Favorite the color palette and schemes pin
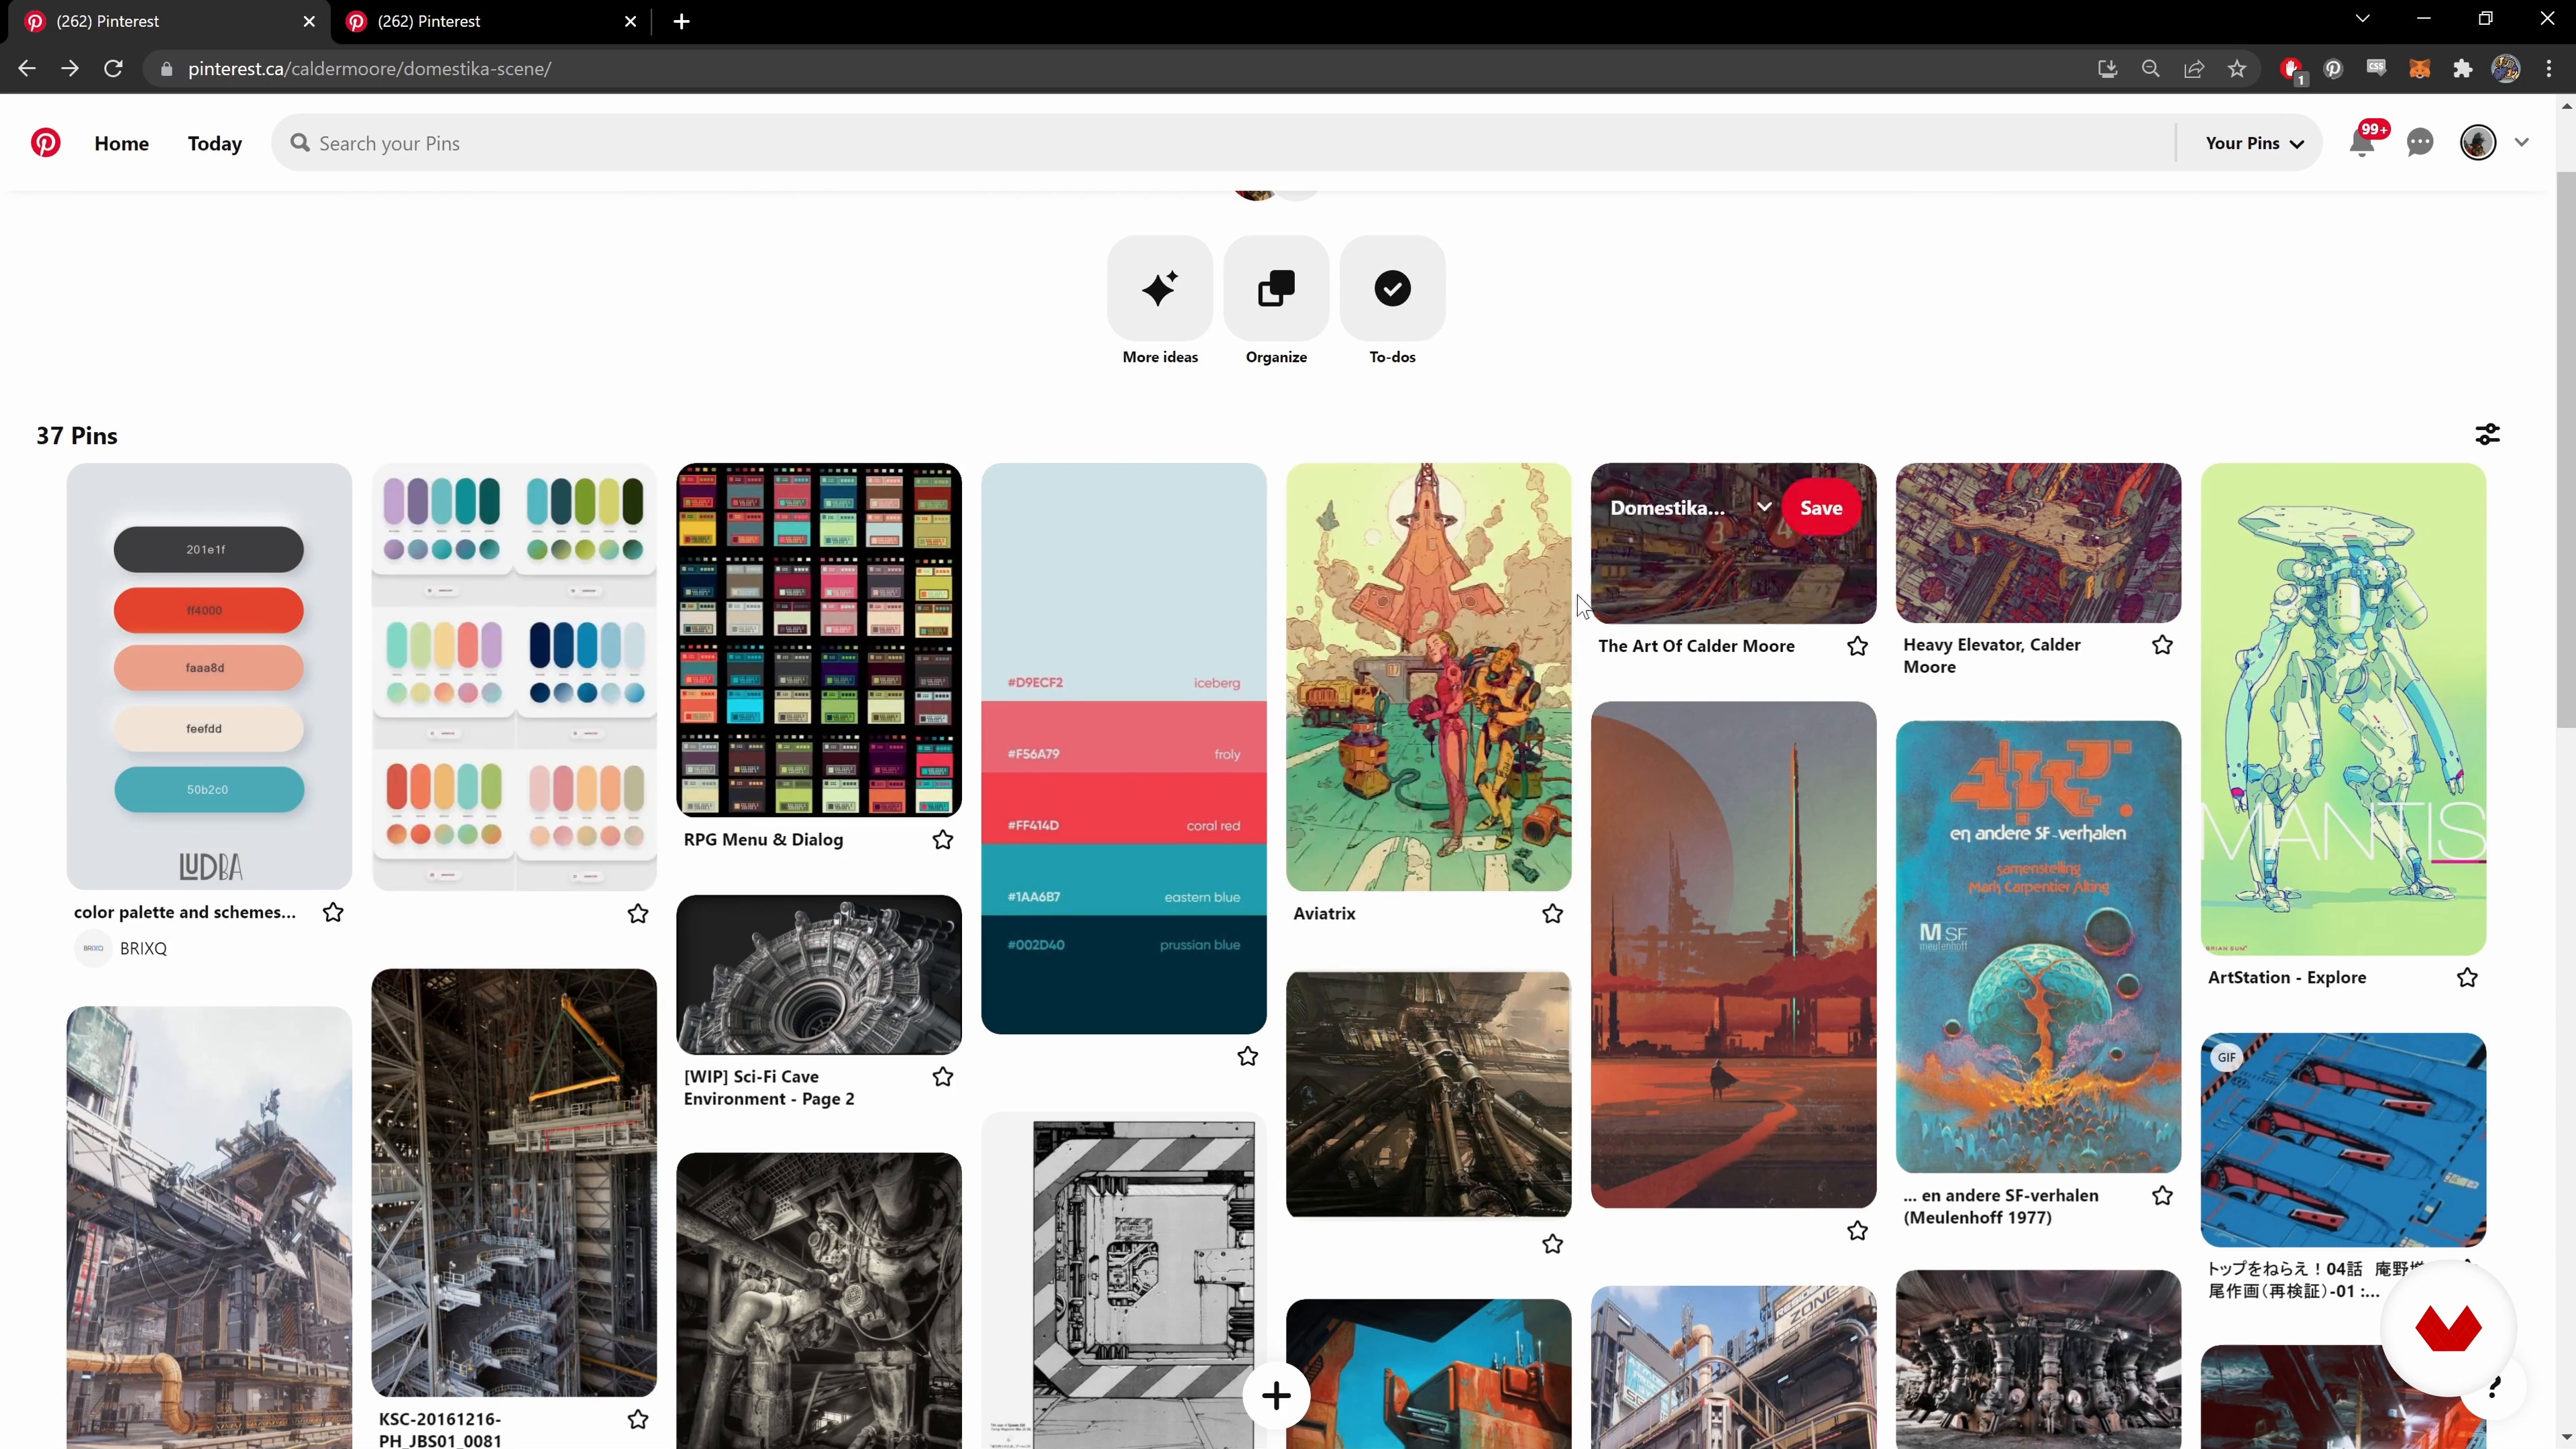2576x1449 pixels. coord(333,912)
